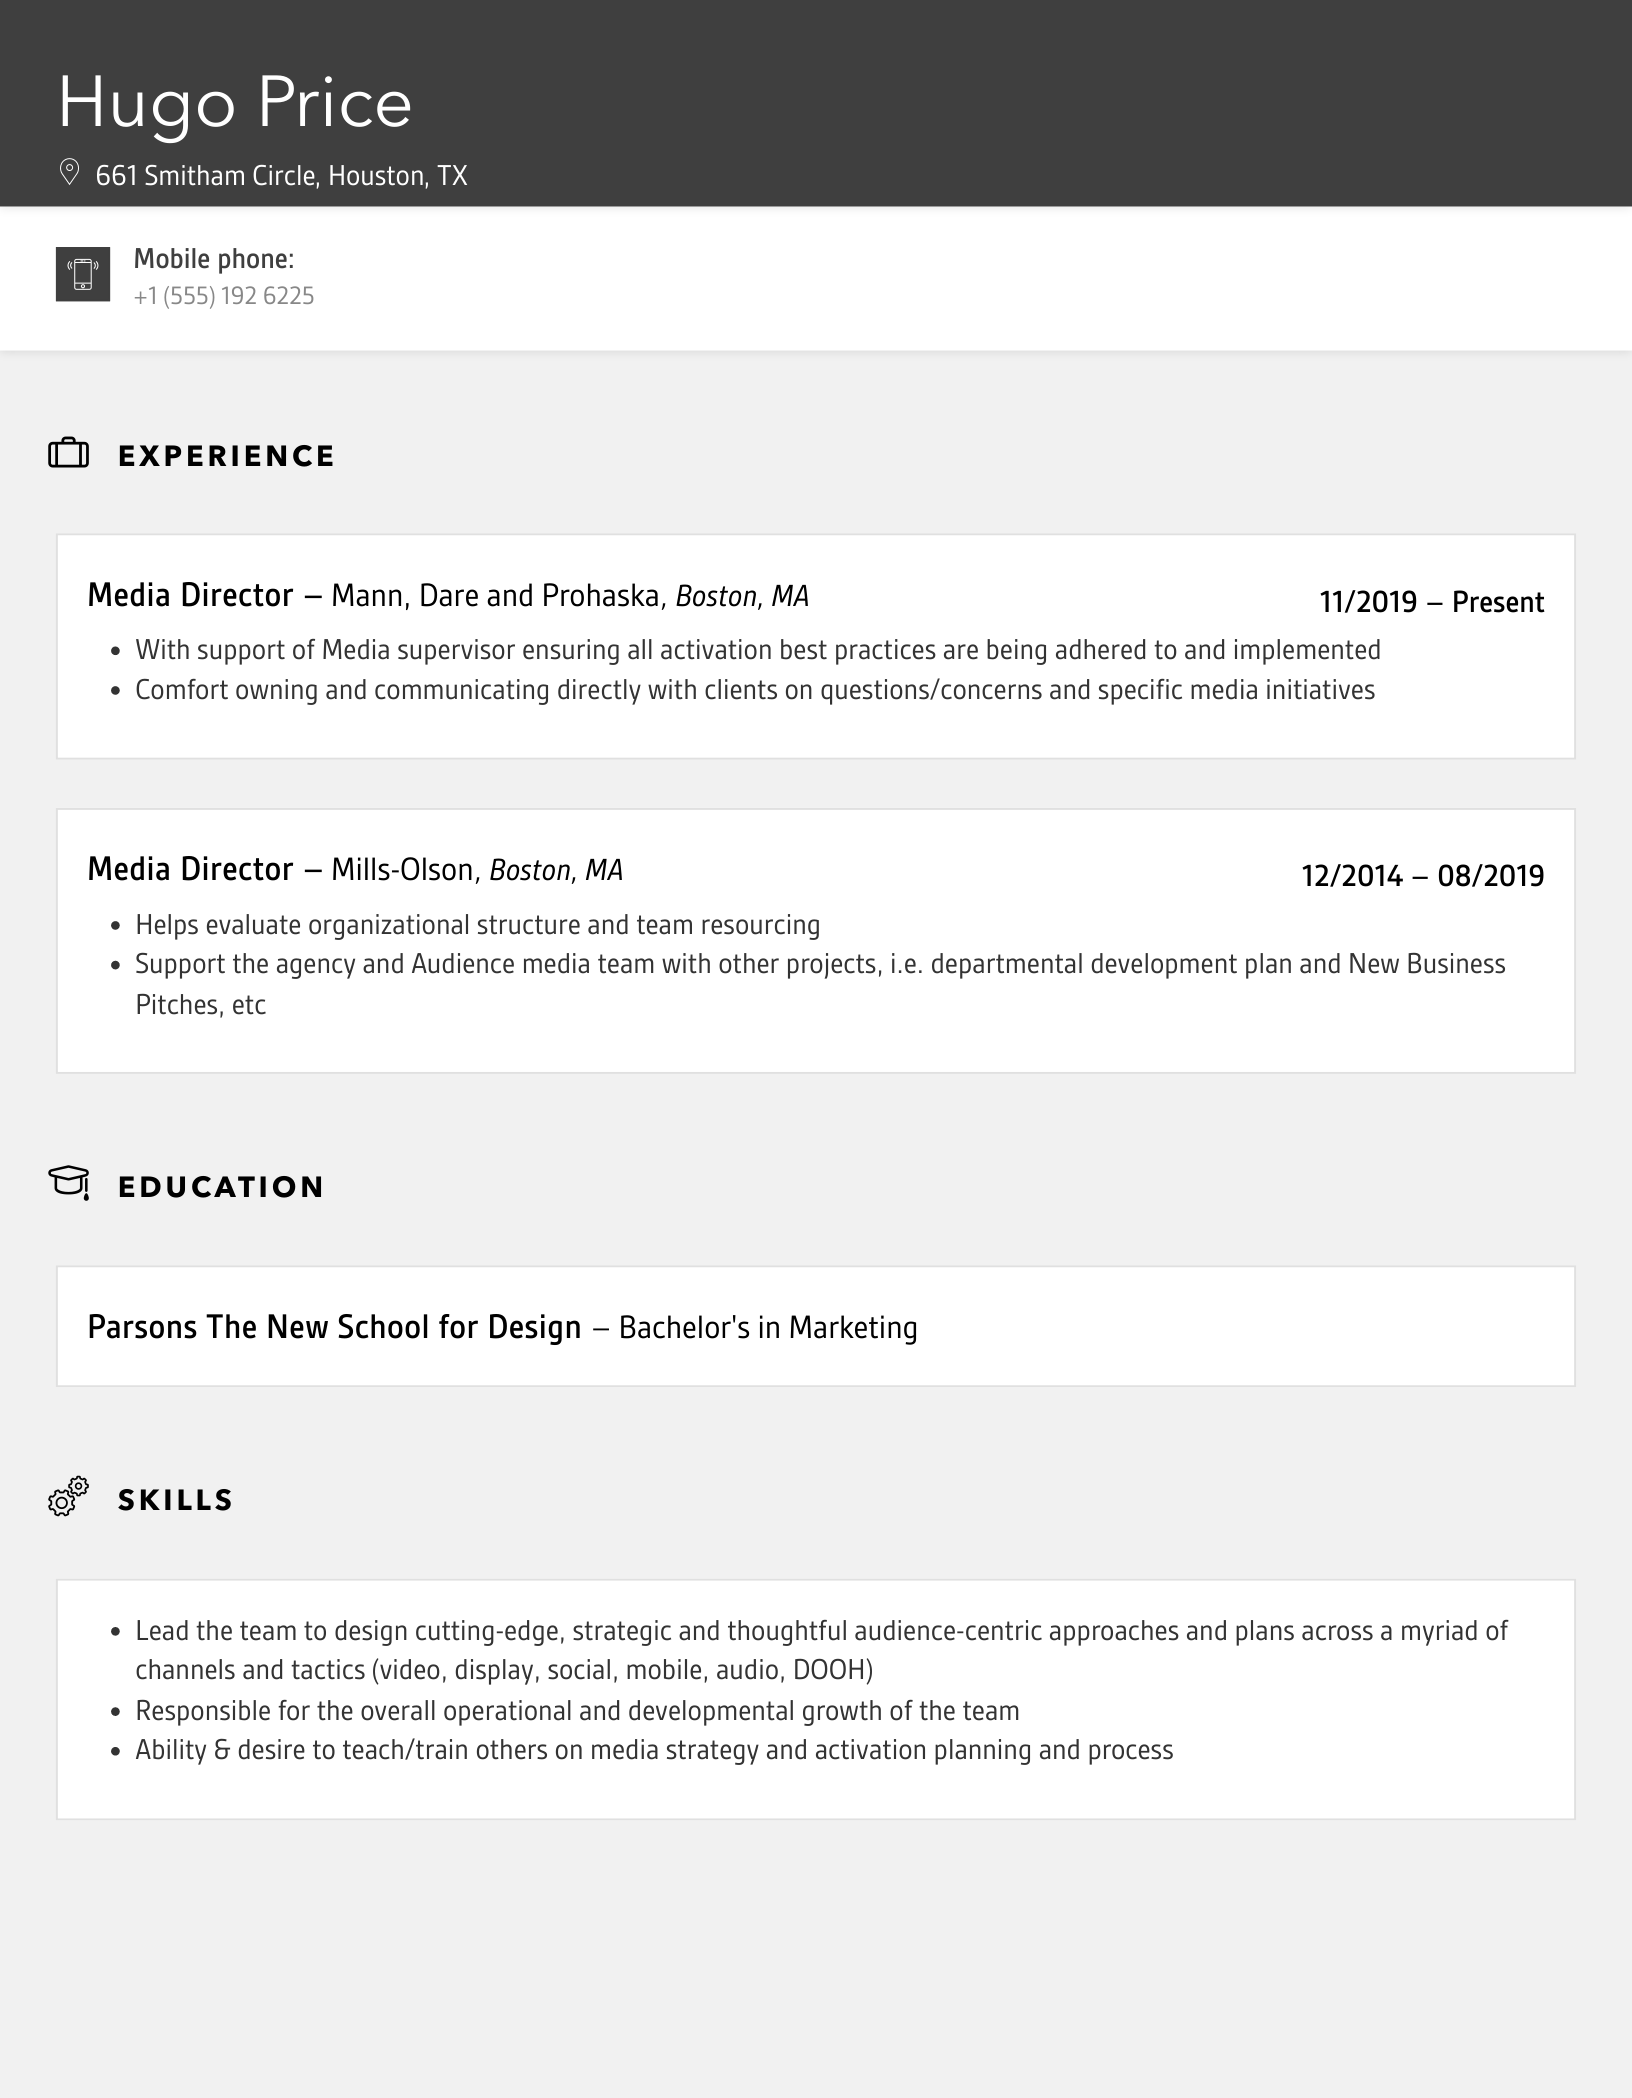
Task: Select the EXPERIENCE section heading
Action: 226,456
